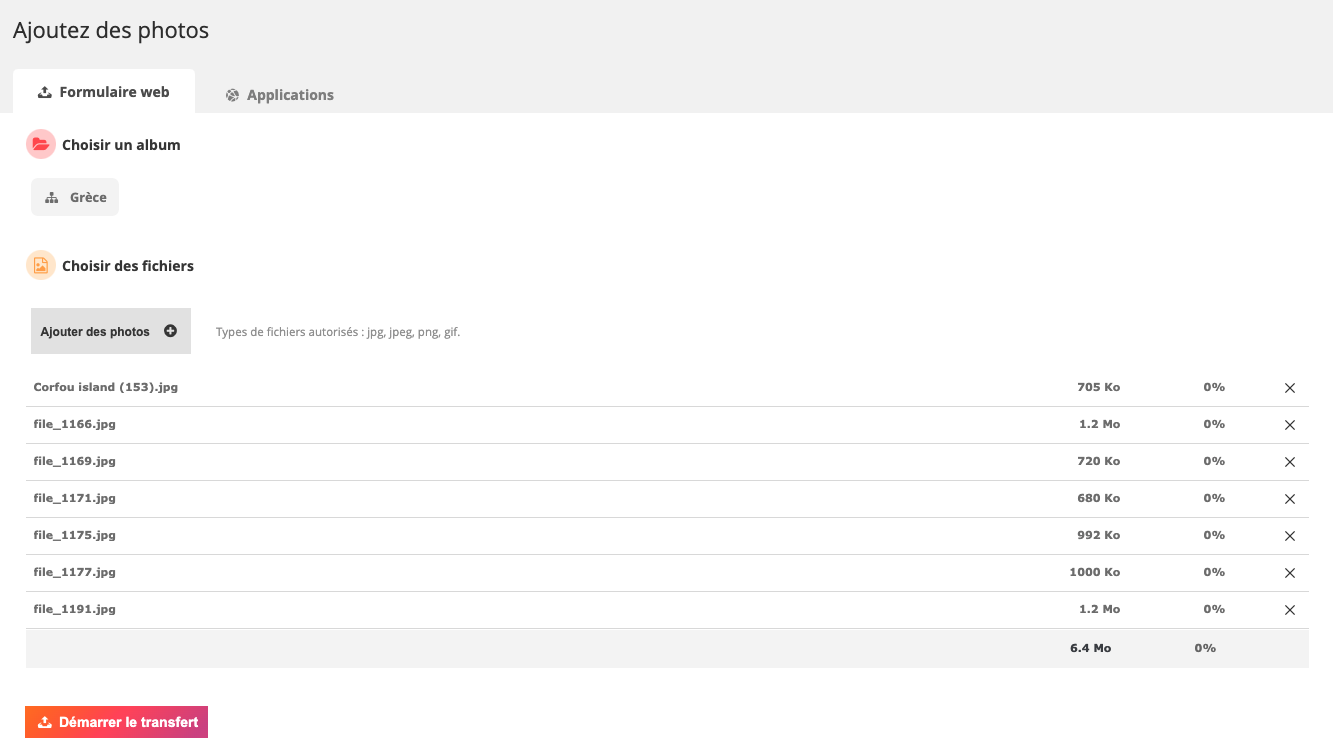Select the file_1175.jpg file name
The image size is (1333, 755).
[x=75, y=535]
